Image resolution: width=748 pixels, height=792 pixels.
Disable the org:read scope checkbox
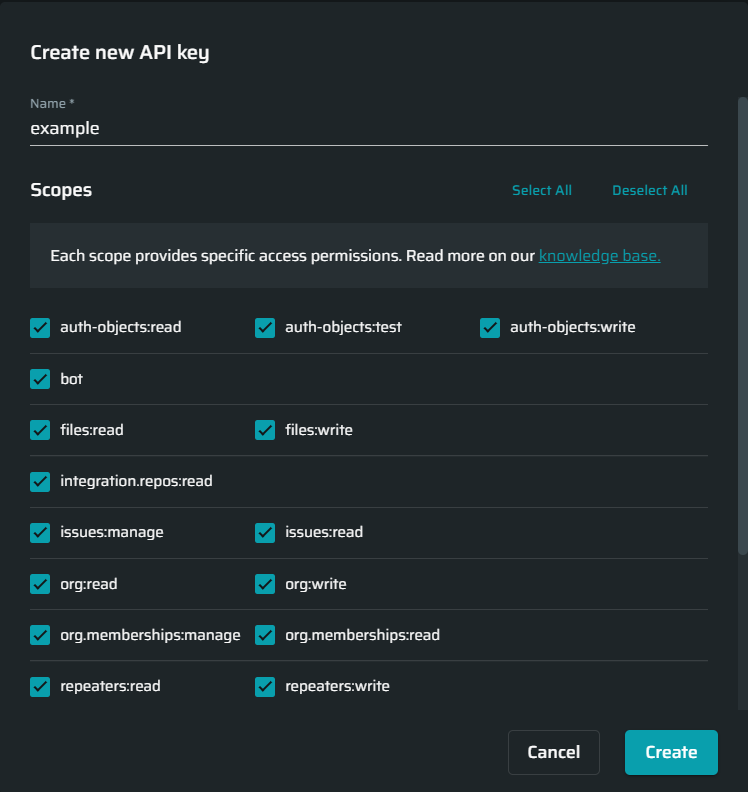pos(40,584)
